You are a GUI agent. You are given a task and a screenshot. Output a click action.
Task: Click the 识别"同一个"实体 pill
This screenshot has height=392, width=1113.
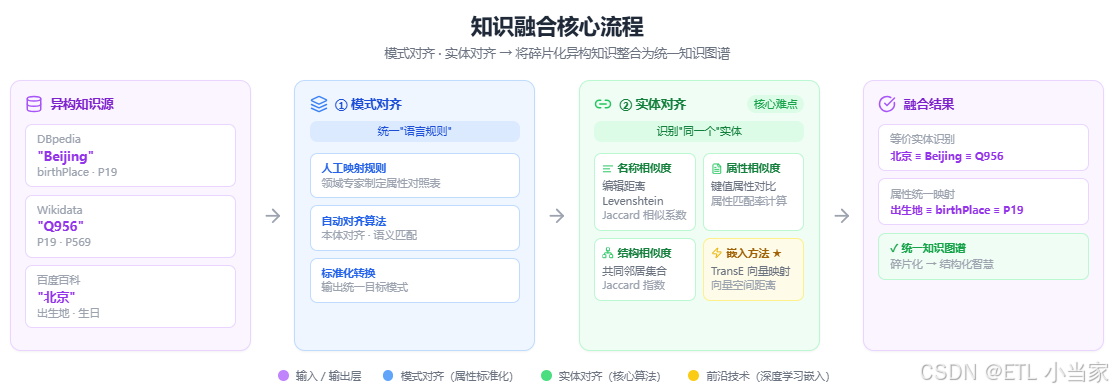pyautogui.click(x=698, y=131)
